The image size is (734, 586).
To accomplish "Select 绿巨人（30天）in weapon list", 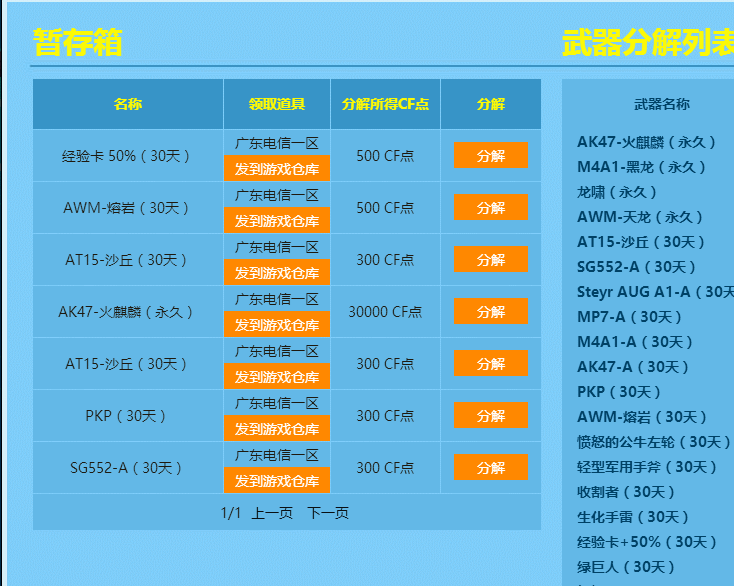I will (x=626, y=567).
